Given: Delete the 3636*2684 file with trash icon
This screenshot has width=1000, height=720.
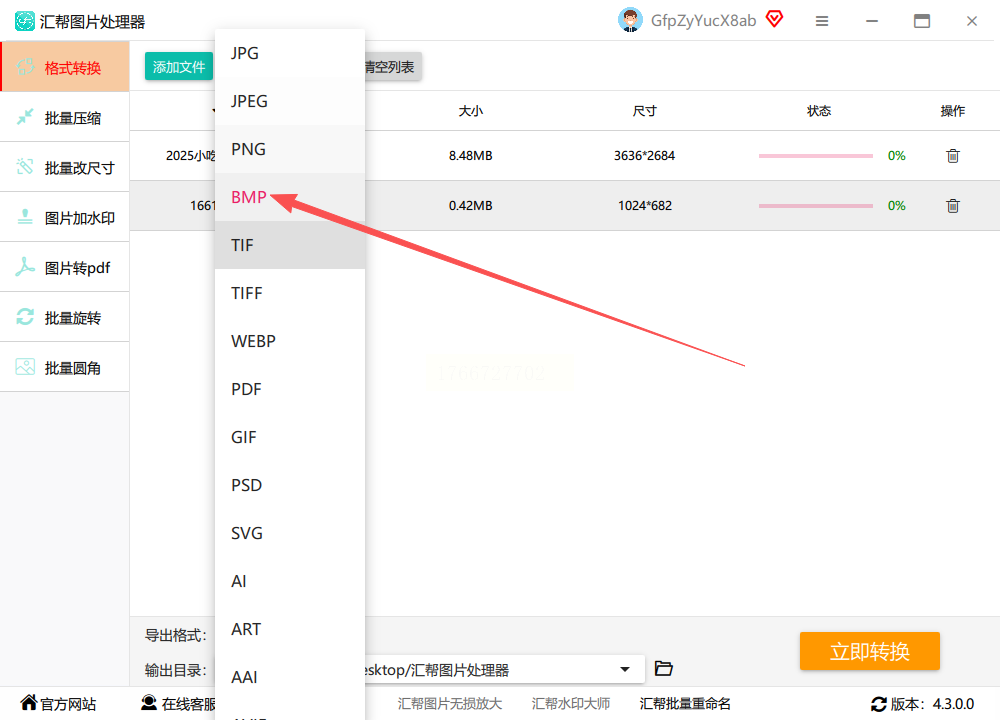Looking at the screenshot, I should (953, 156).
